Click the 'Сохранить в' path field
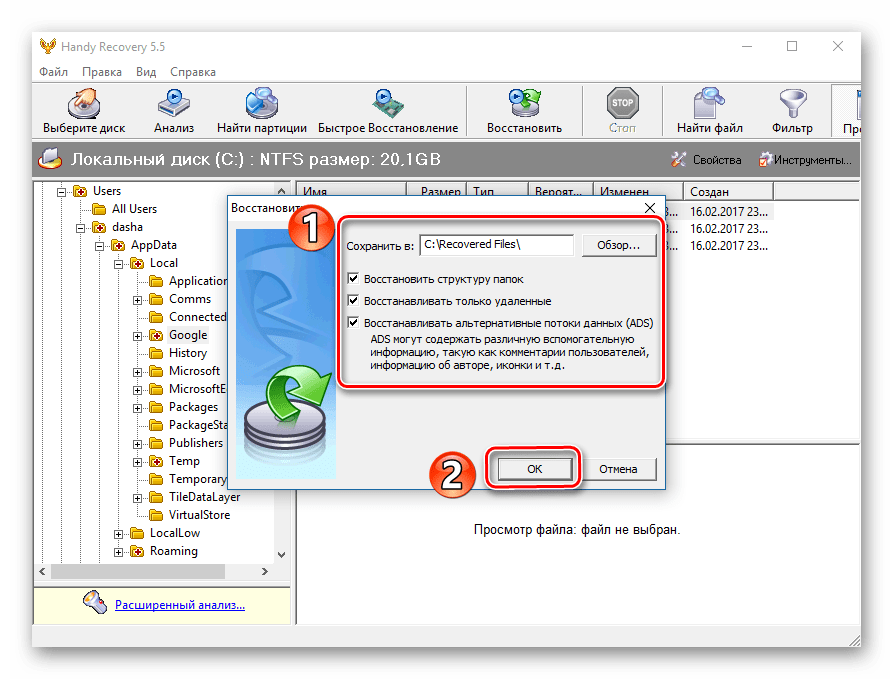Screen dimensions: 893x679 tap(496, 245)
